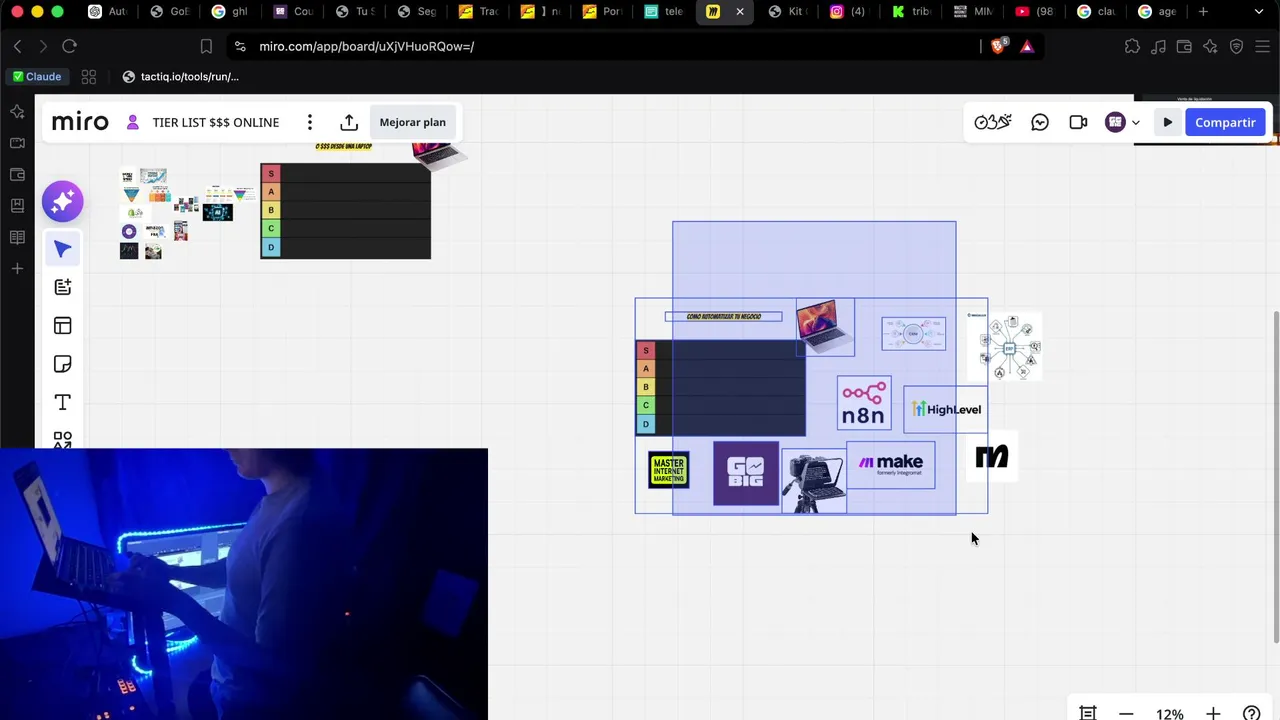Open the Claude bookmark
The image size is (1280, 720).
coord(37,77)
